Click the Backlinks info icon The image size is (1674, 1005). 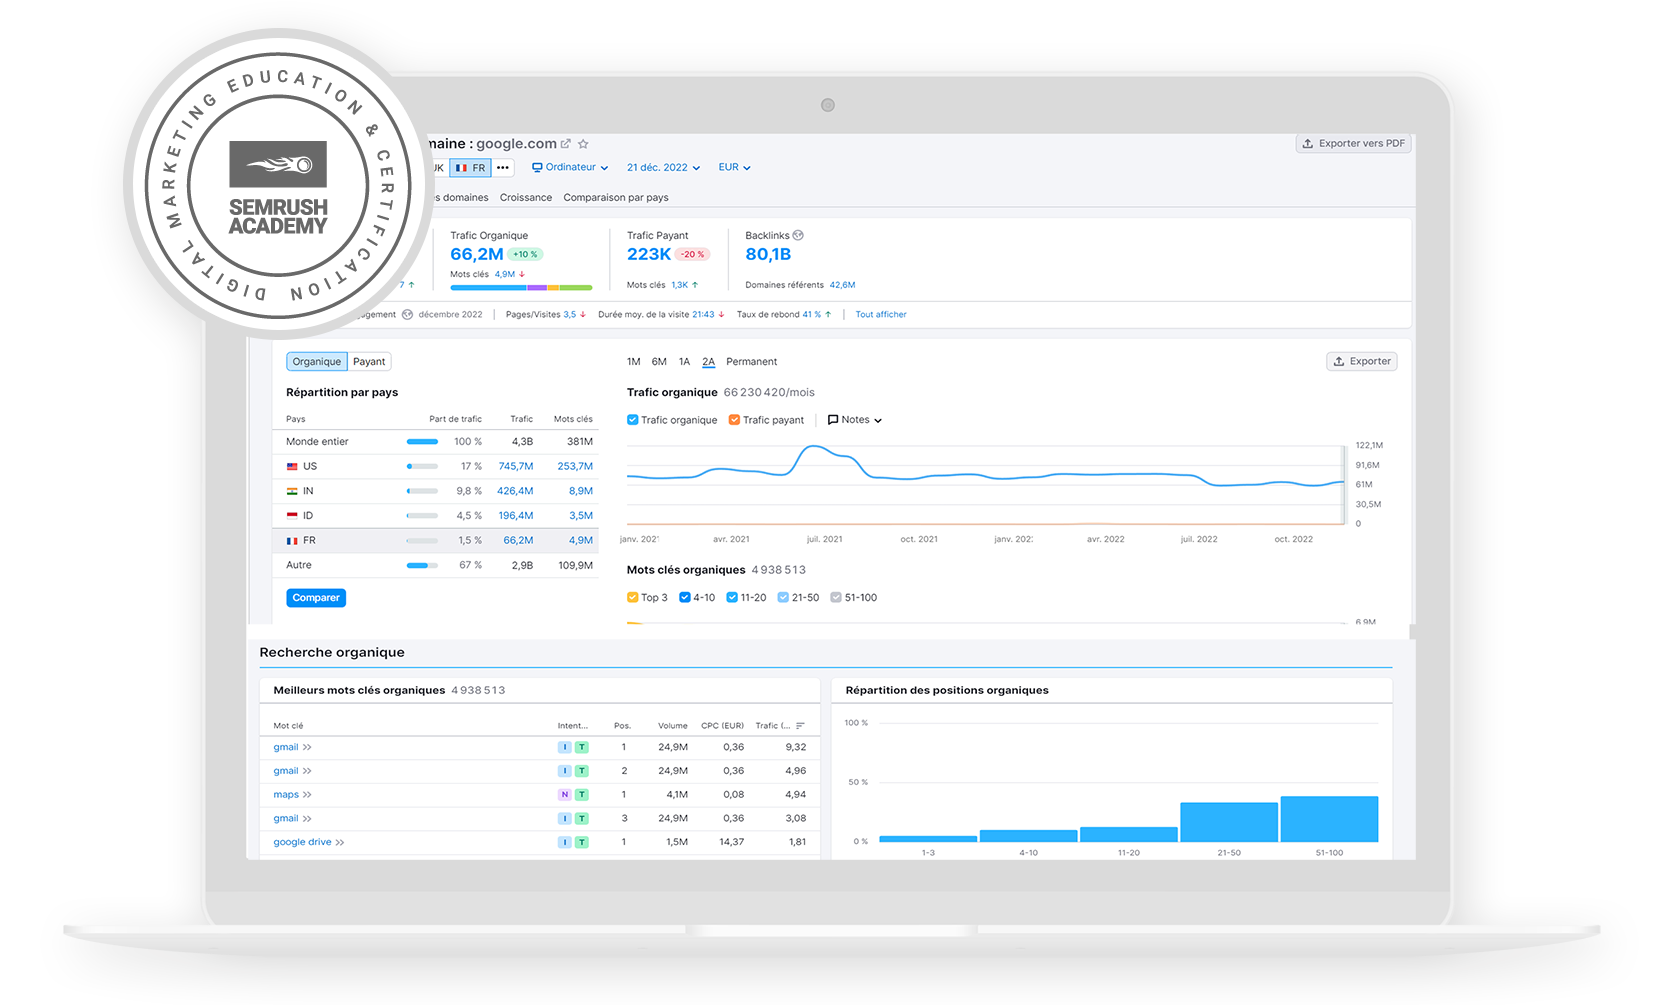[x=798, y=236]
